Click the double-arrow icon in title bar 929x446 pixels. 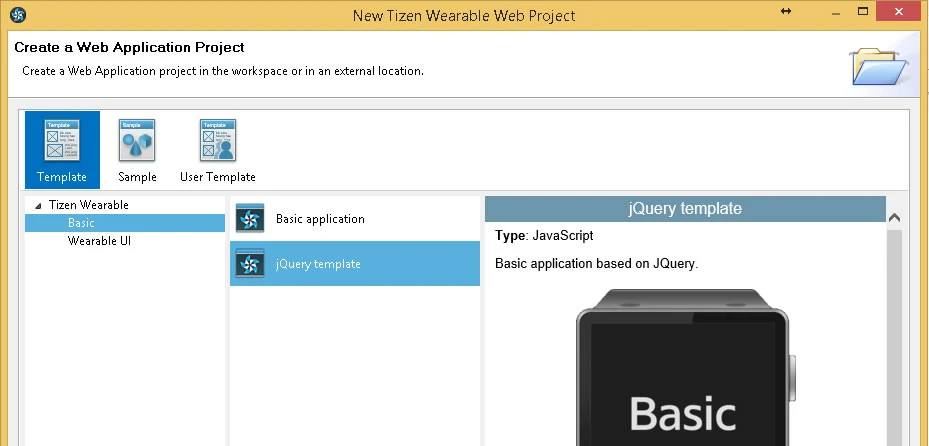click(x=786, y=11)
